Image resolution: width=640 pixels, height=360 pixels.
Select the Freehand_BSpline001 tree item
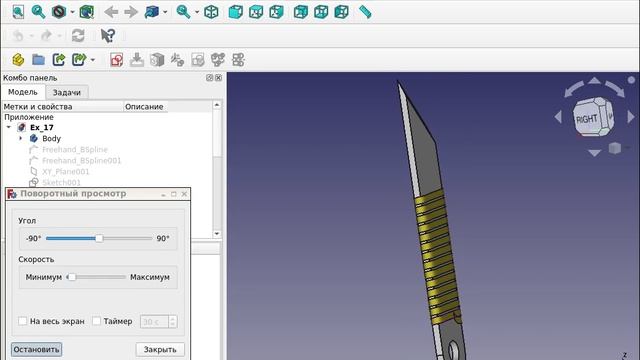pyautogui.click(x=82, y=160)
